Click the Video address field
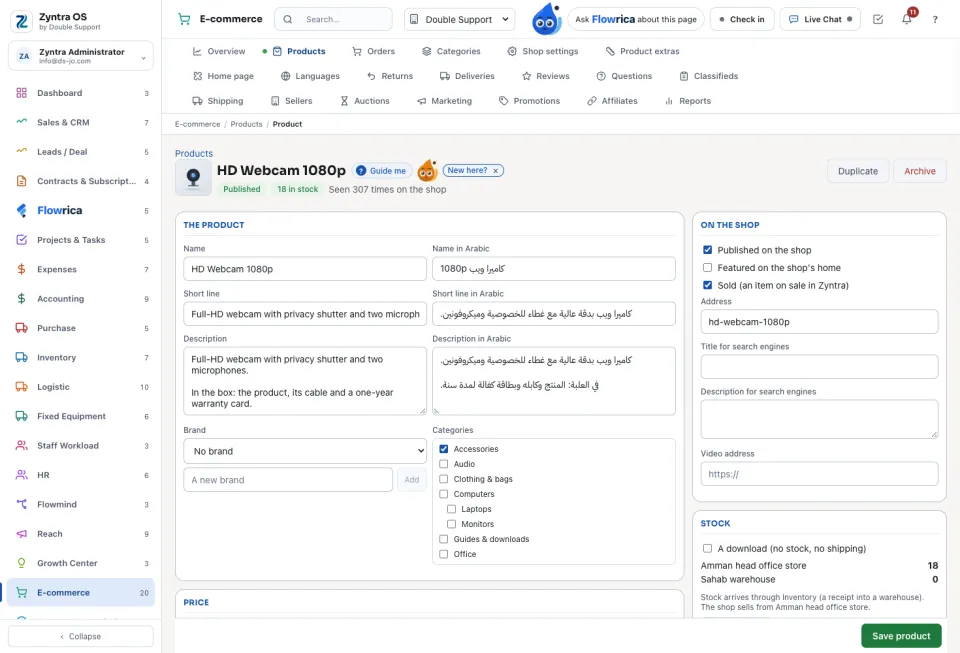This screenshot has width=960, height=653. [x=819, y=474]
